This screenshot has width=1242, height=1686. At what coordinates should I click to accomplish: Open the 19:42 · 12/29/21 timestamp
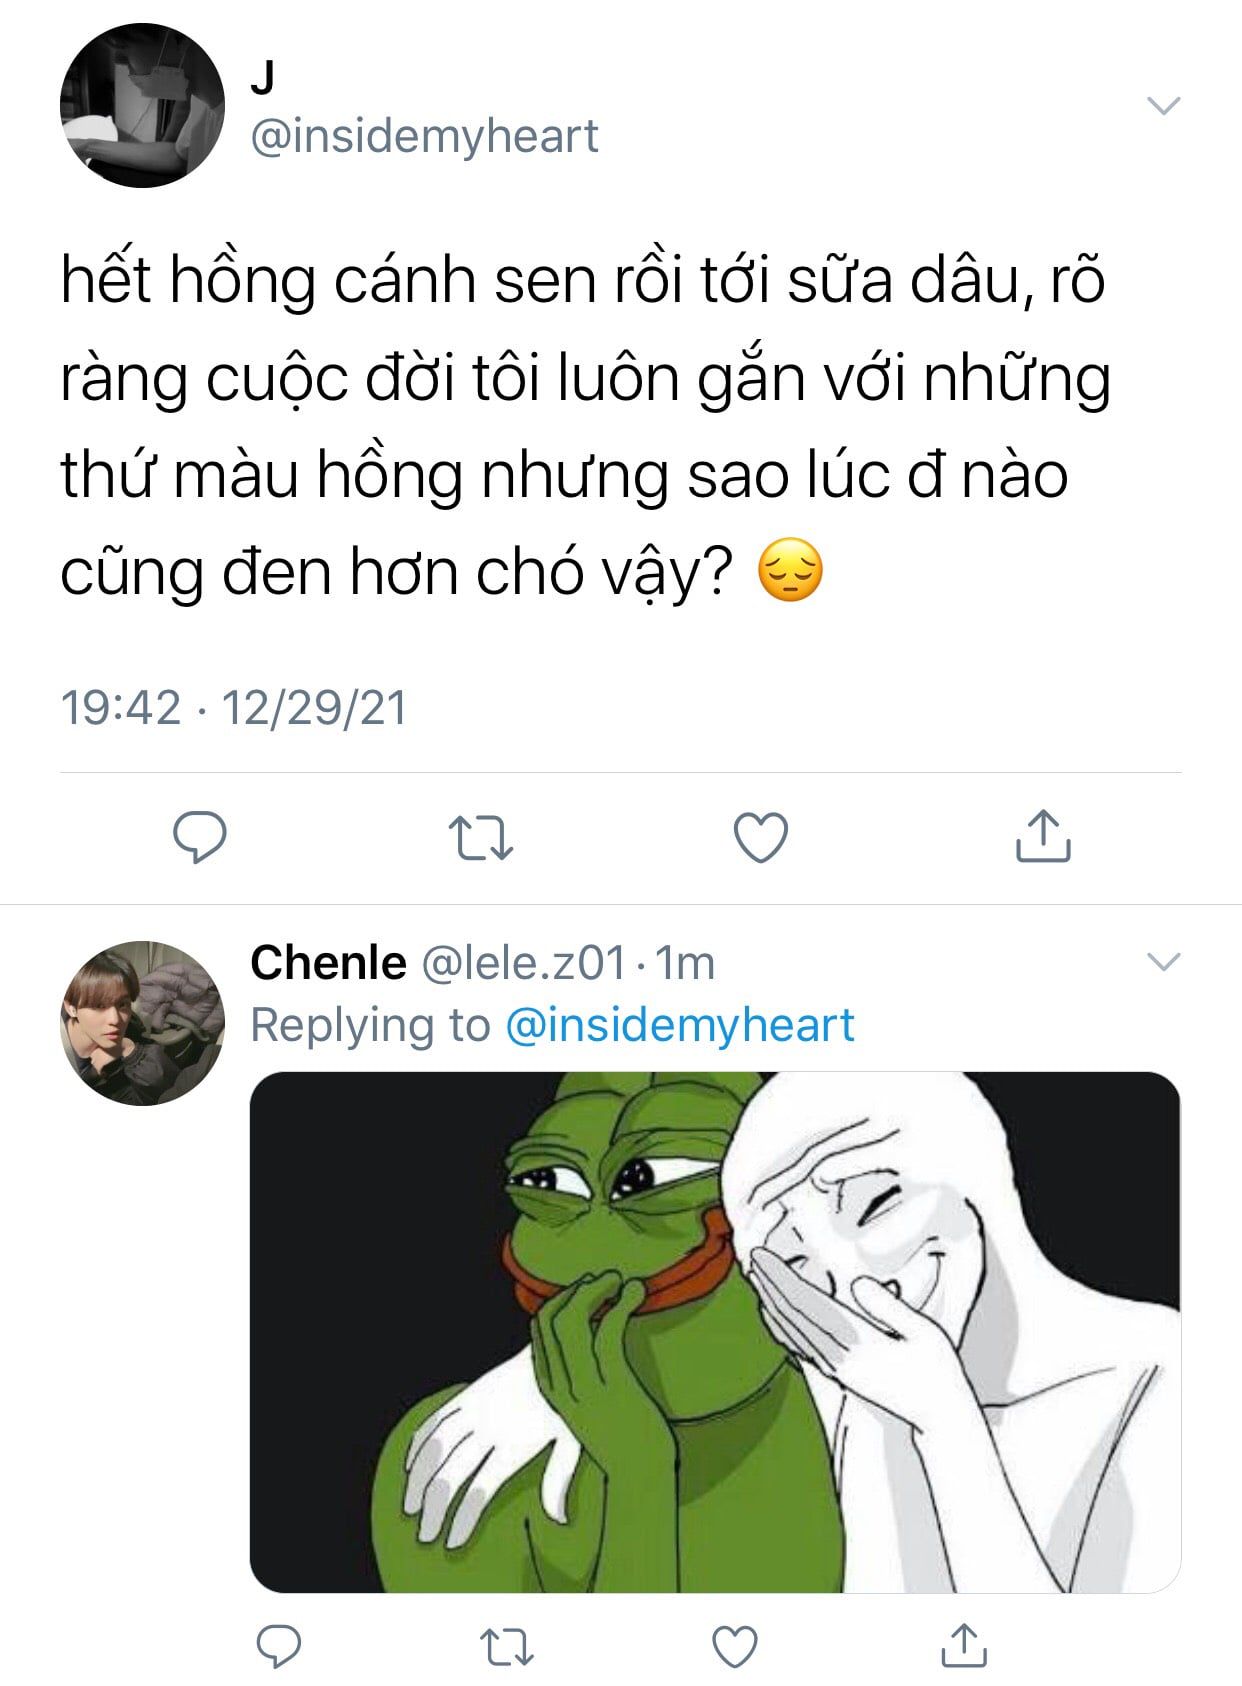click(234, 708)
